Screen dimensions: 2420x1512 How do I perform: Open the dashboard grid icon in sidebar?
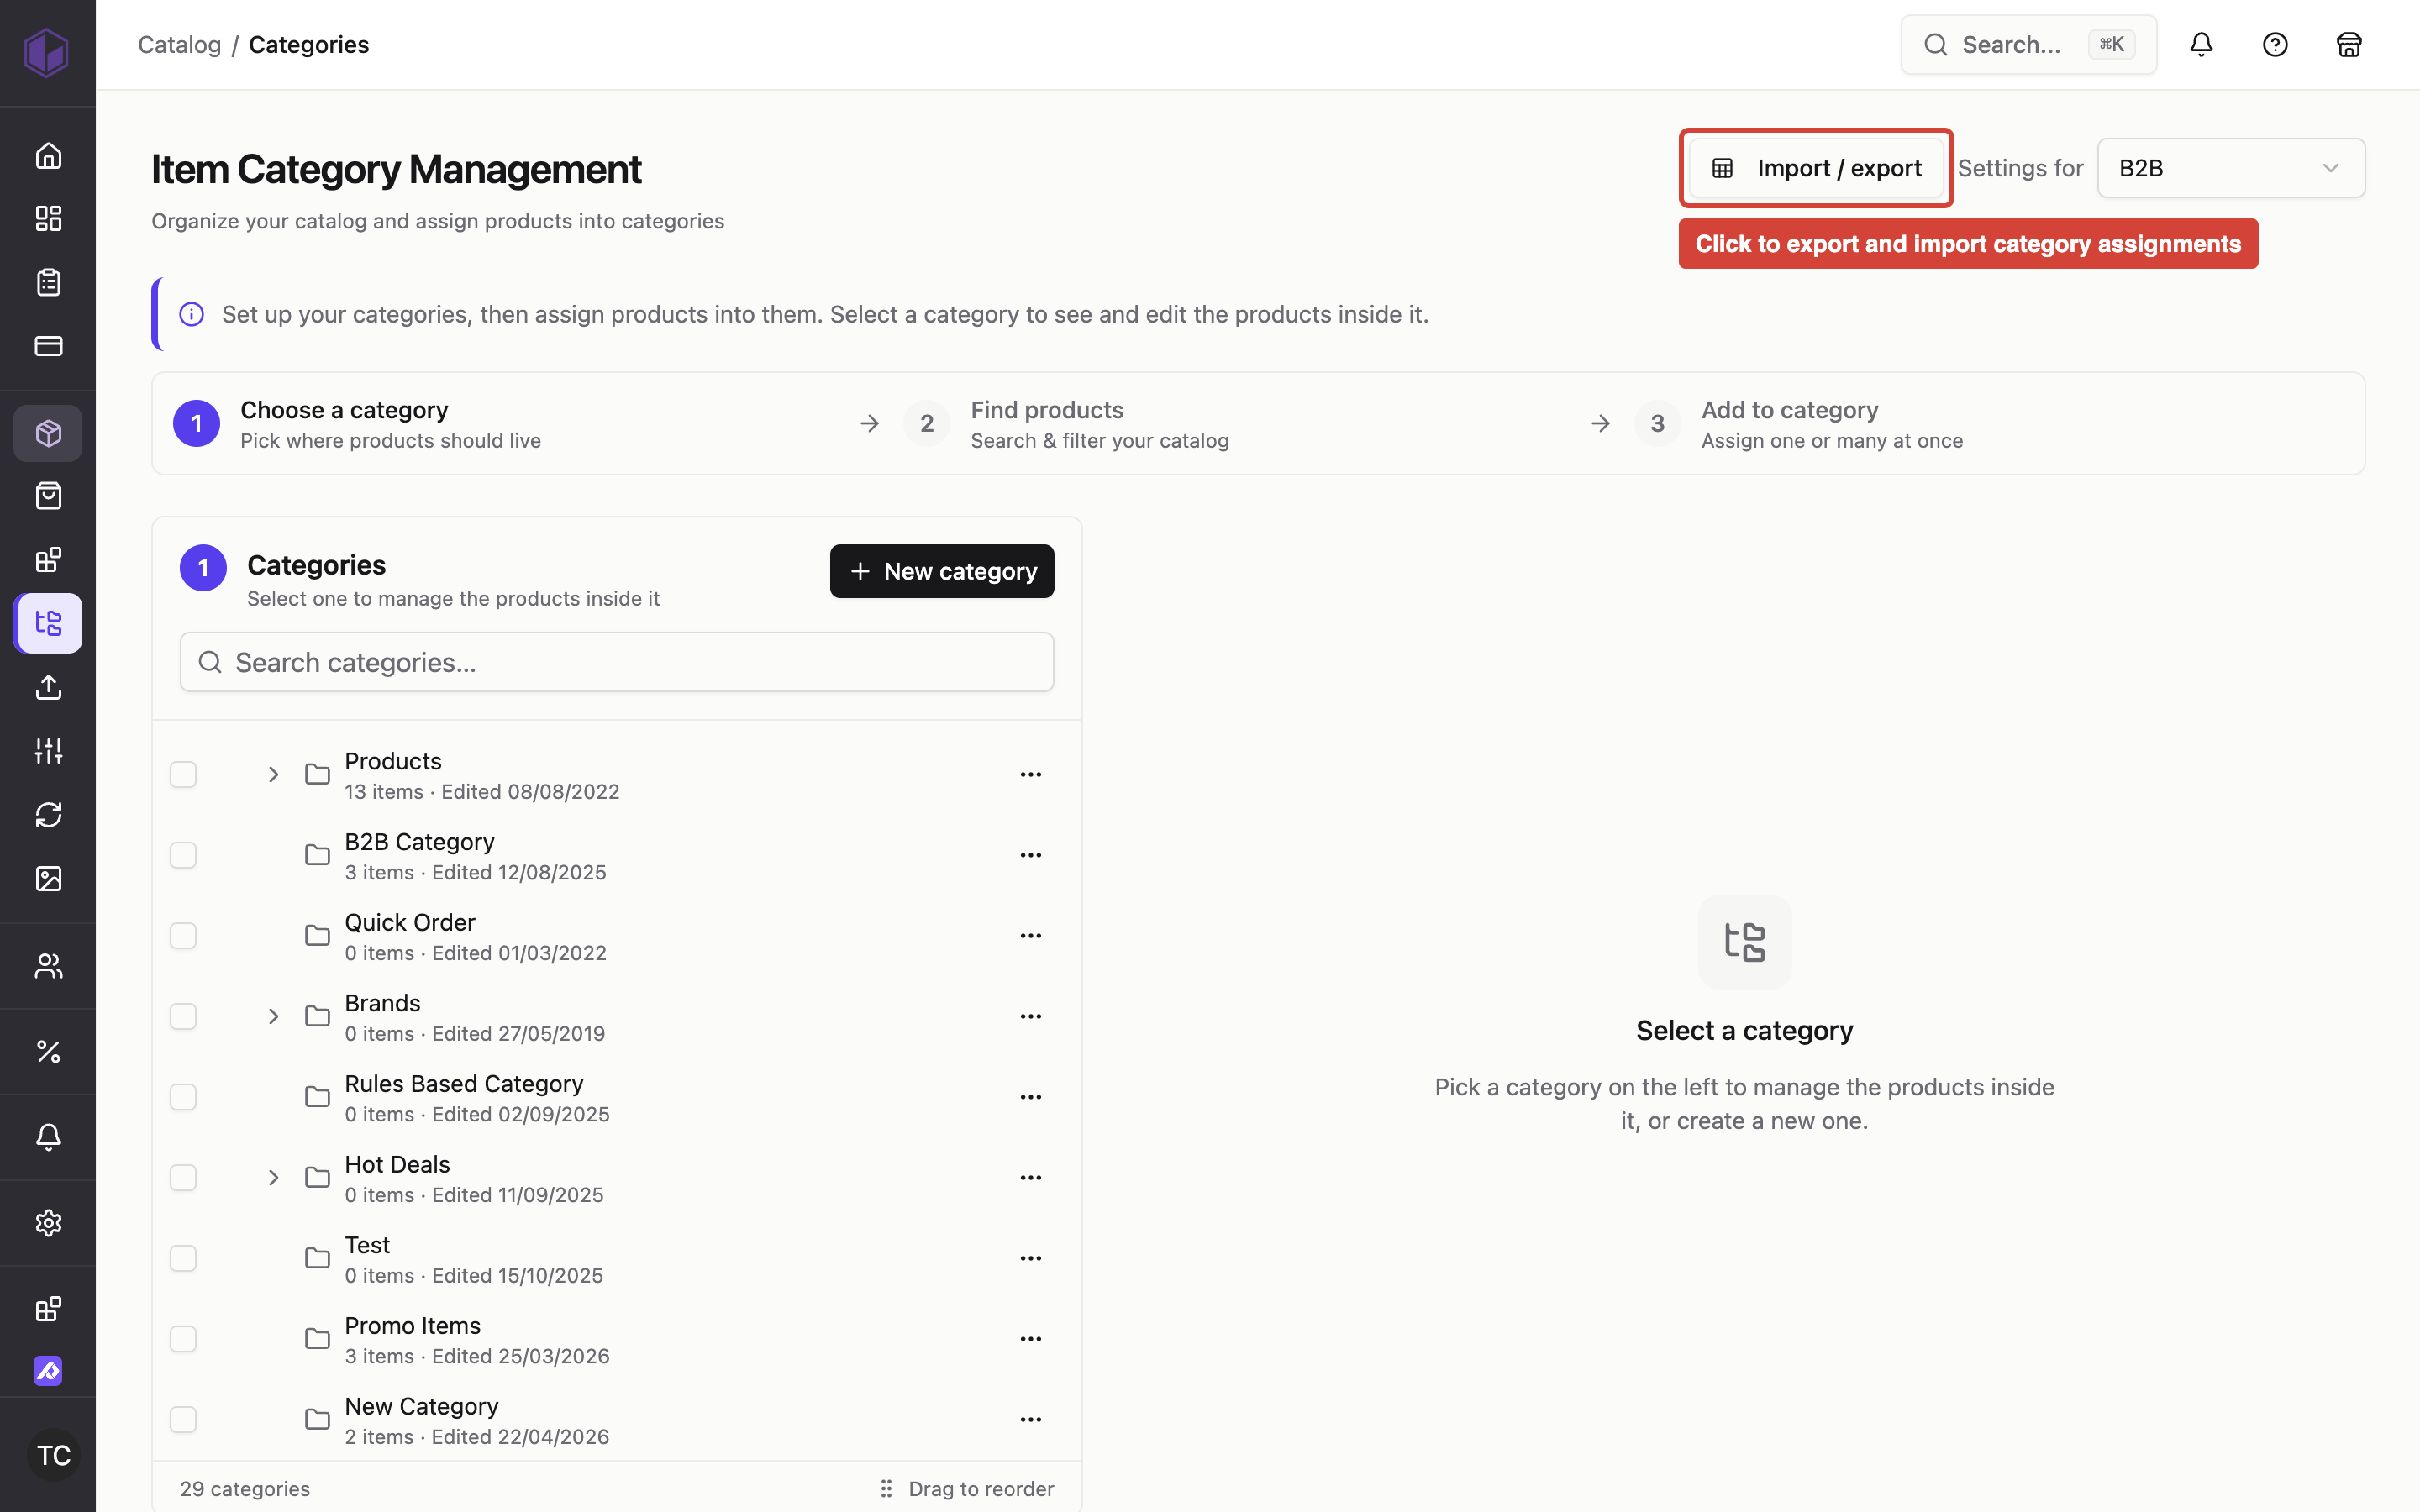pyautogui.click(x=48, y=218)
